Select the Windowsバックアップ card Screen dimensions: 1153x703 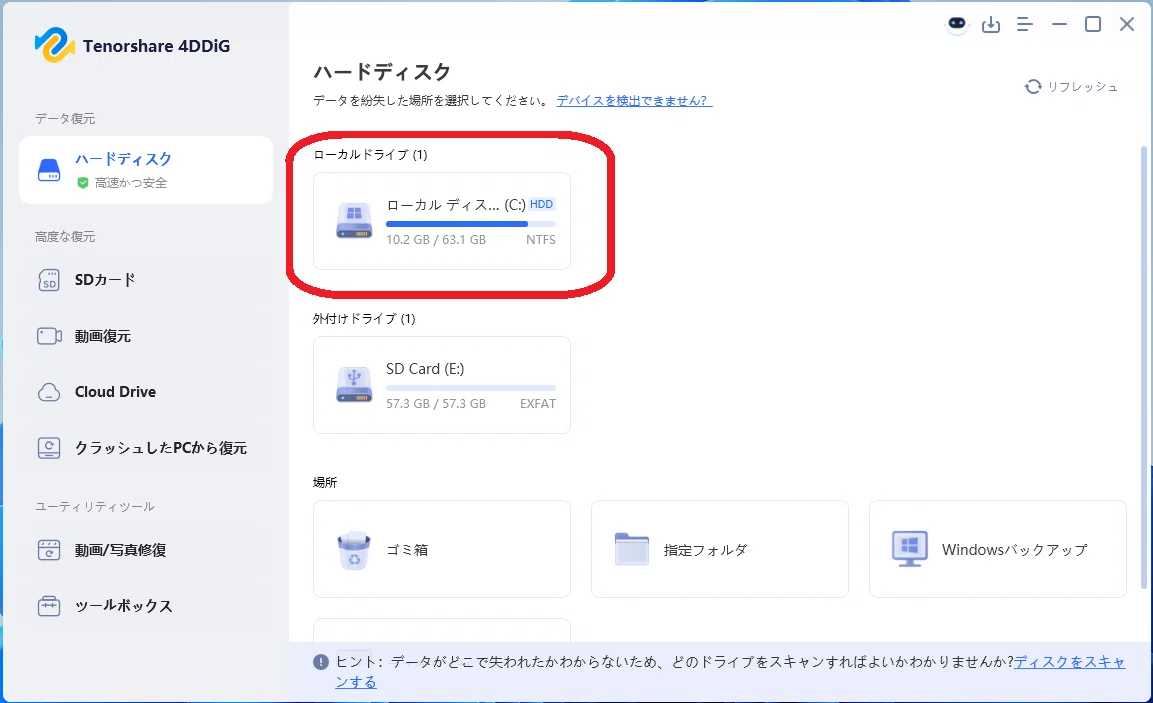tap(998, 549)
